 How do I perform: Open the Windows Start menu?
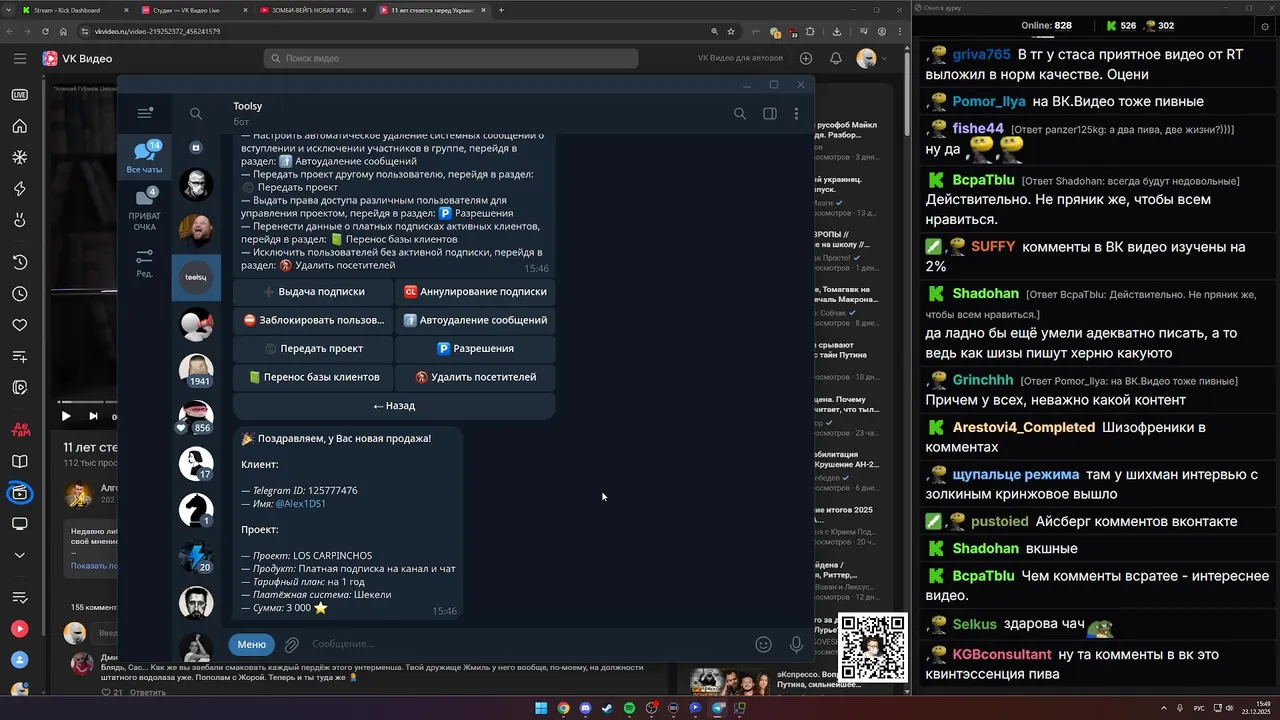coord(541,709)
